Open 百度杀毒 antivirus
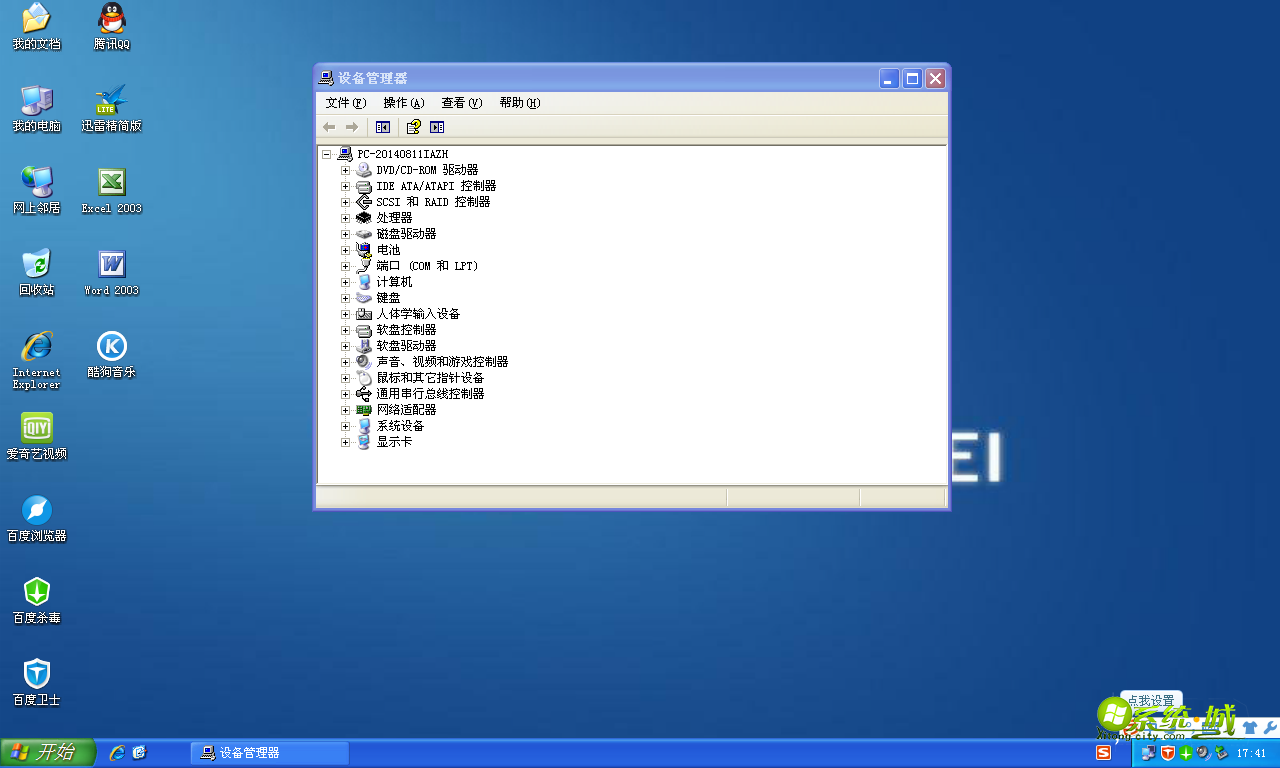This screenshot has width=1280, height=768. tap(36, 600)
